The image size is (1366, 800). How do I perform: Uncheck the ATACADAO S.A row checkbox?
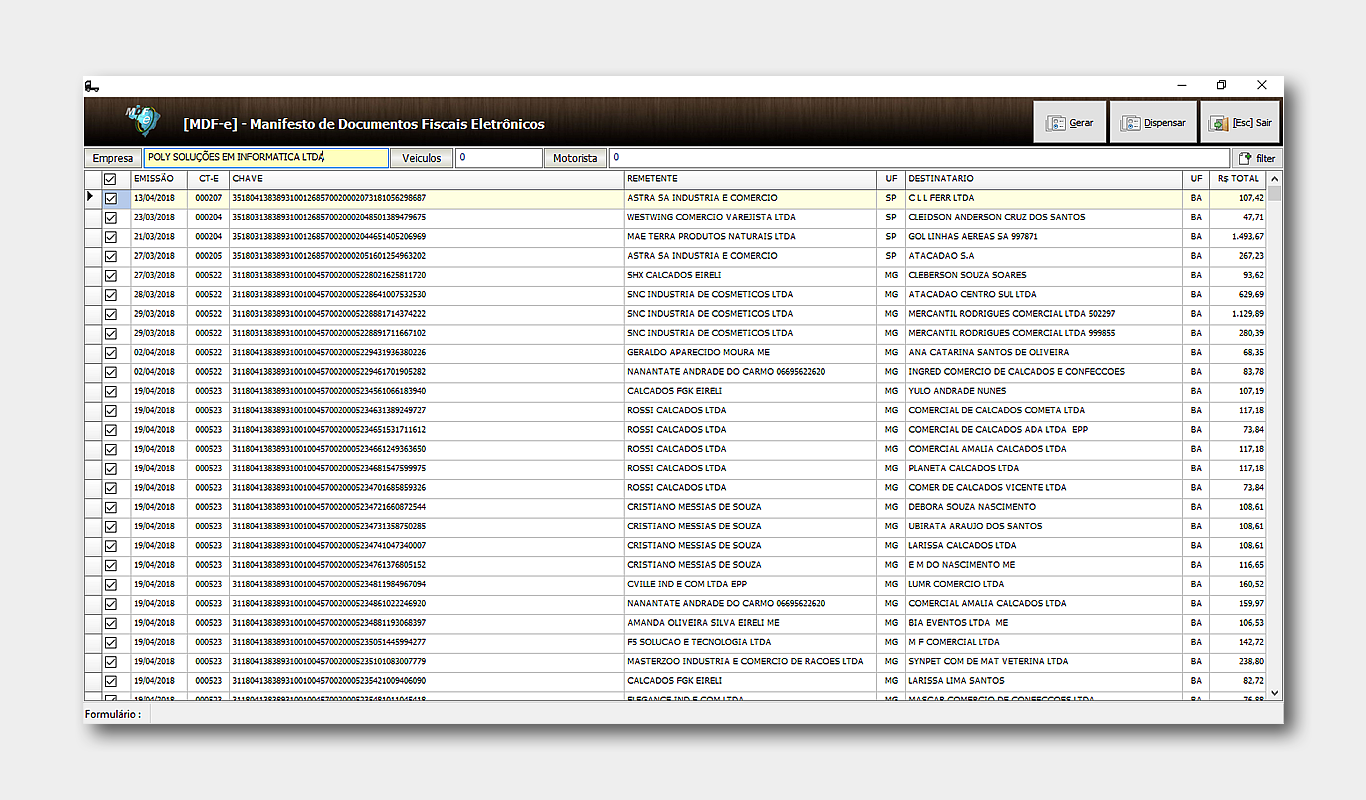click(110, 256)
